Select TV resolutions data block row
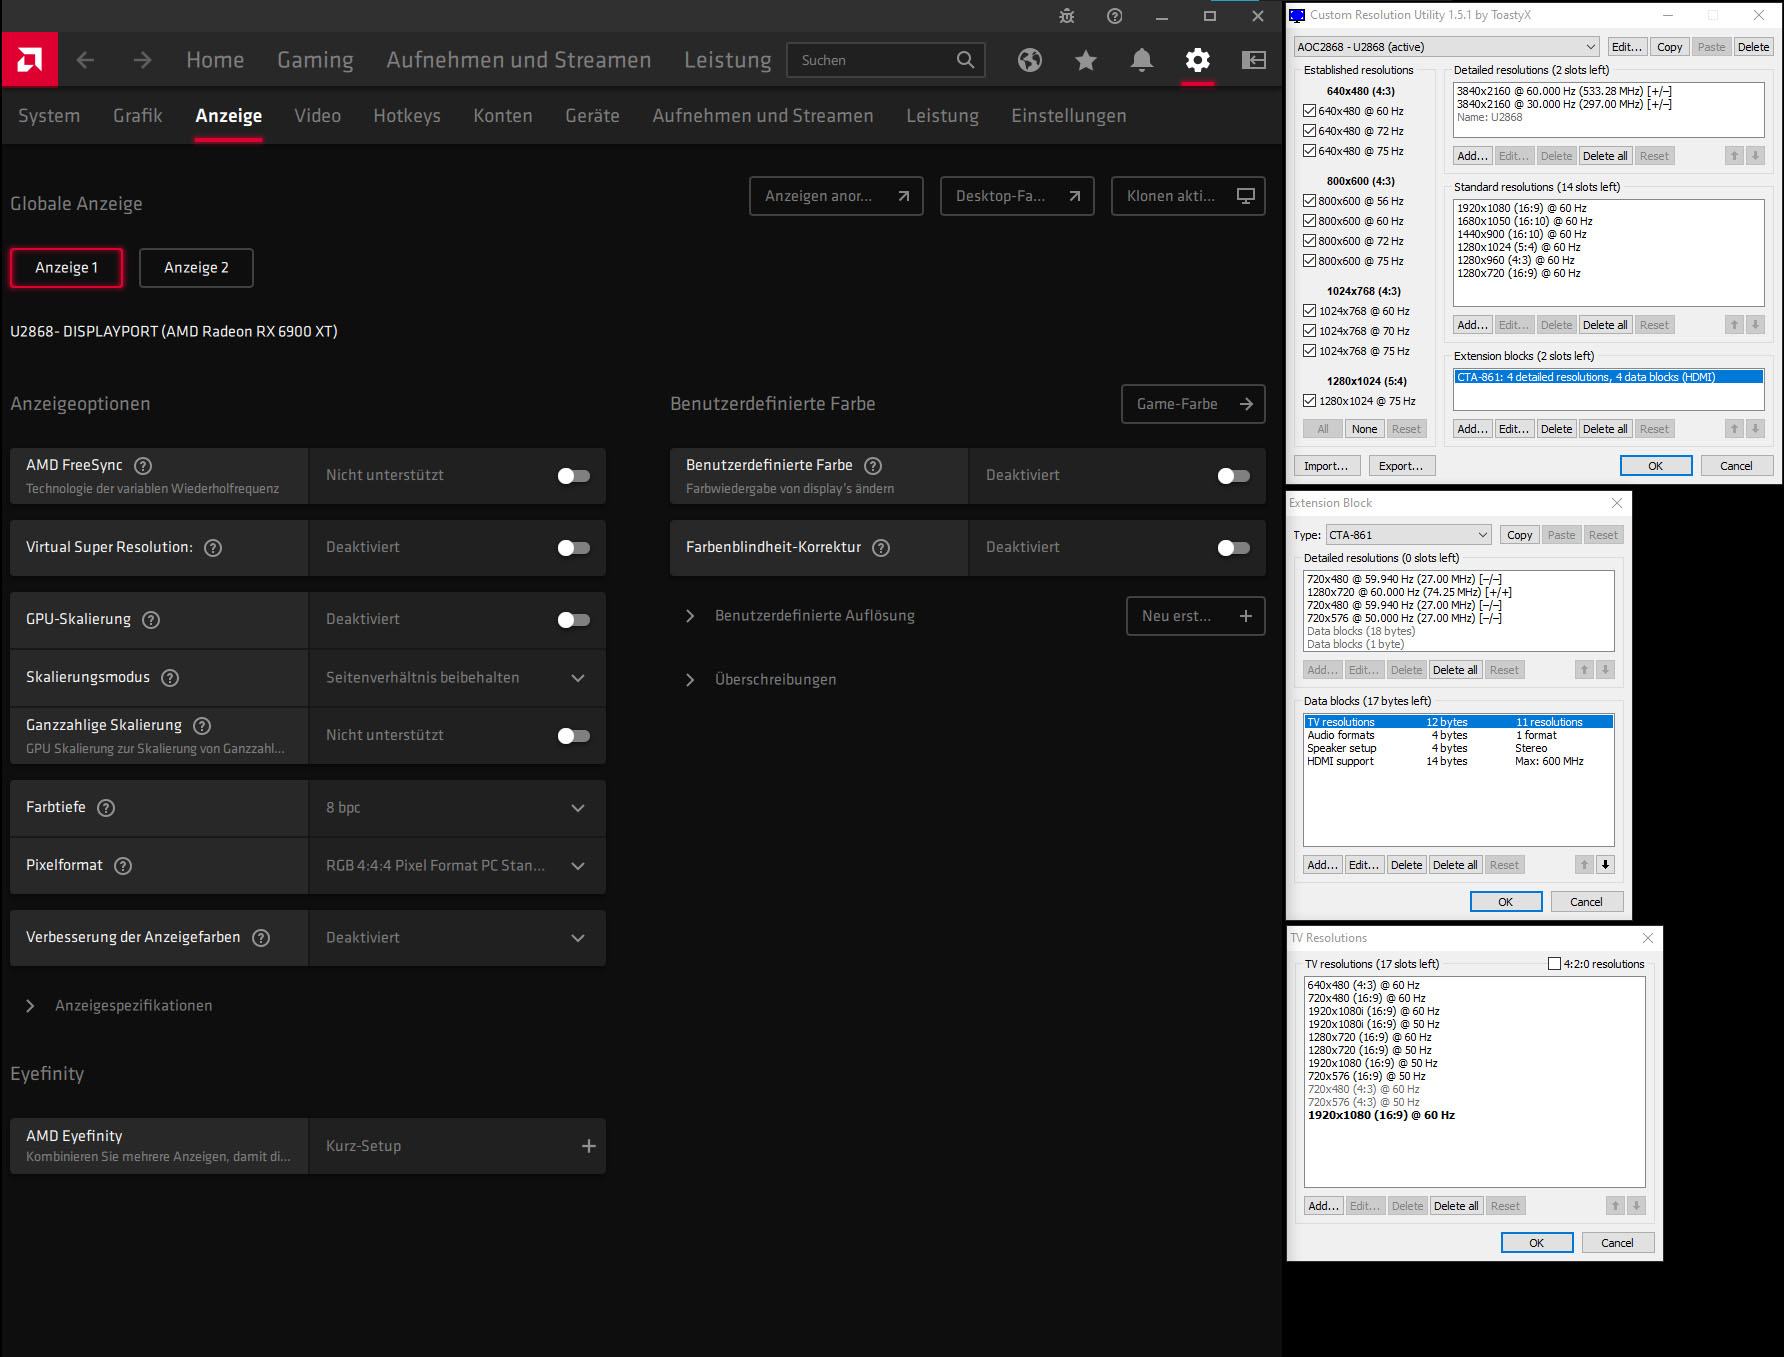This screenshot has height=1357, width=1784. 1458,722
